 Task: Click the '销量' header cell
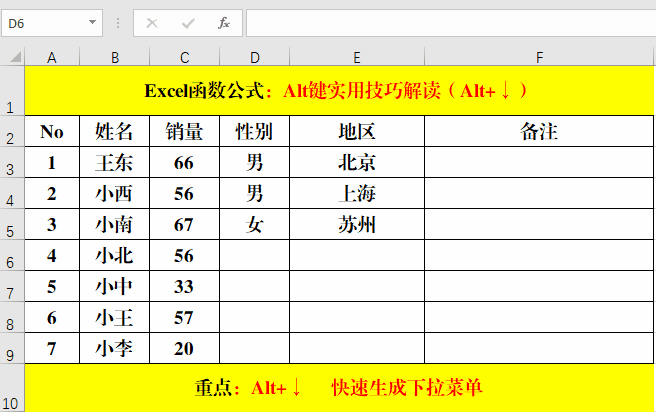point(184,131)
